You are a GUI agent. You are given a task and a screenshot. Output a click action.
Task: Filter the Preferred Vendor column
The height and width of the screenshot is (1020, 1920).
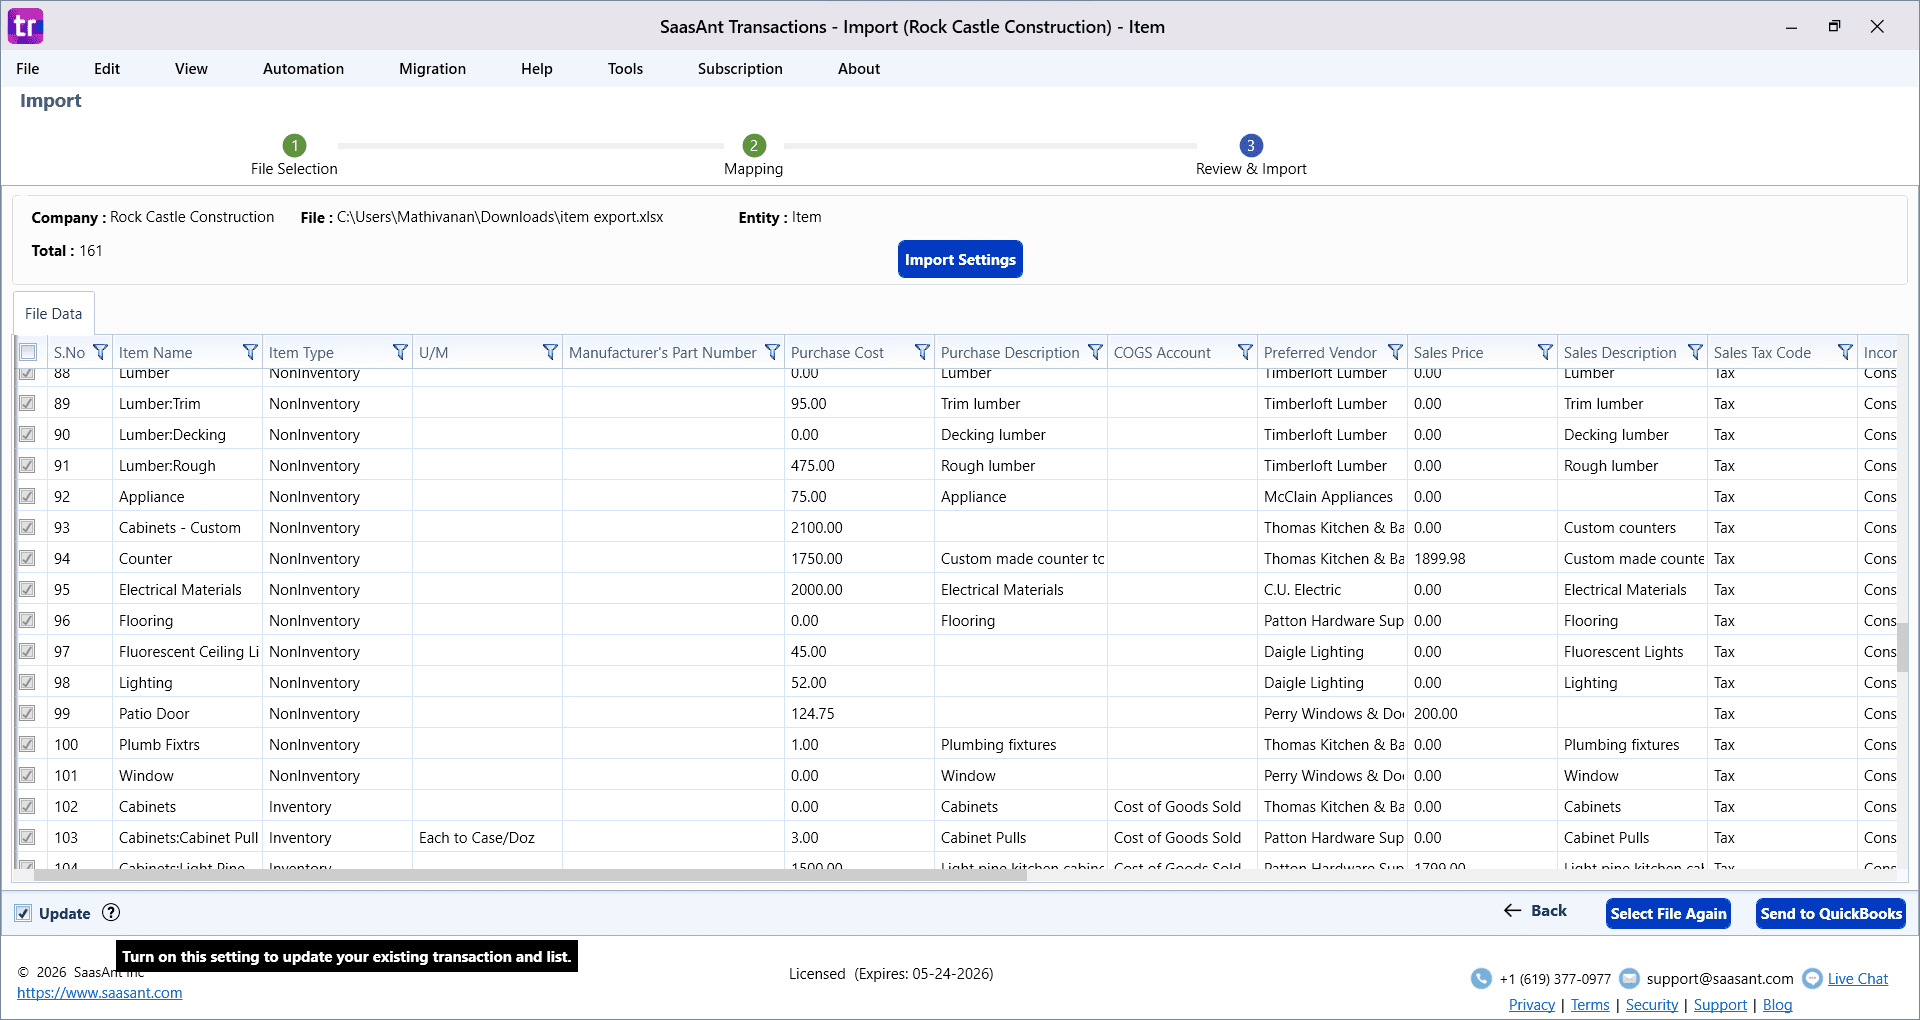[1395, 352]
